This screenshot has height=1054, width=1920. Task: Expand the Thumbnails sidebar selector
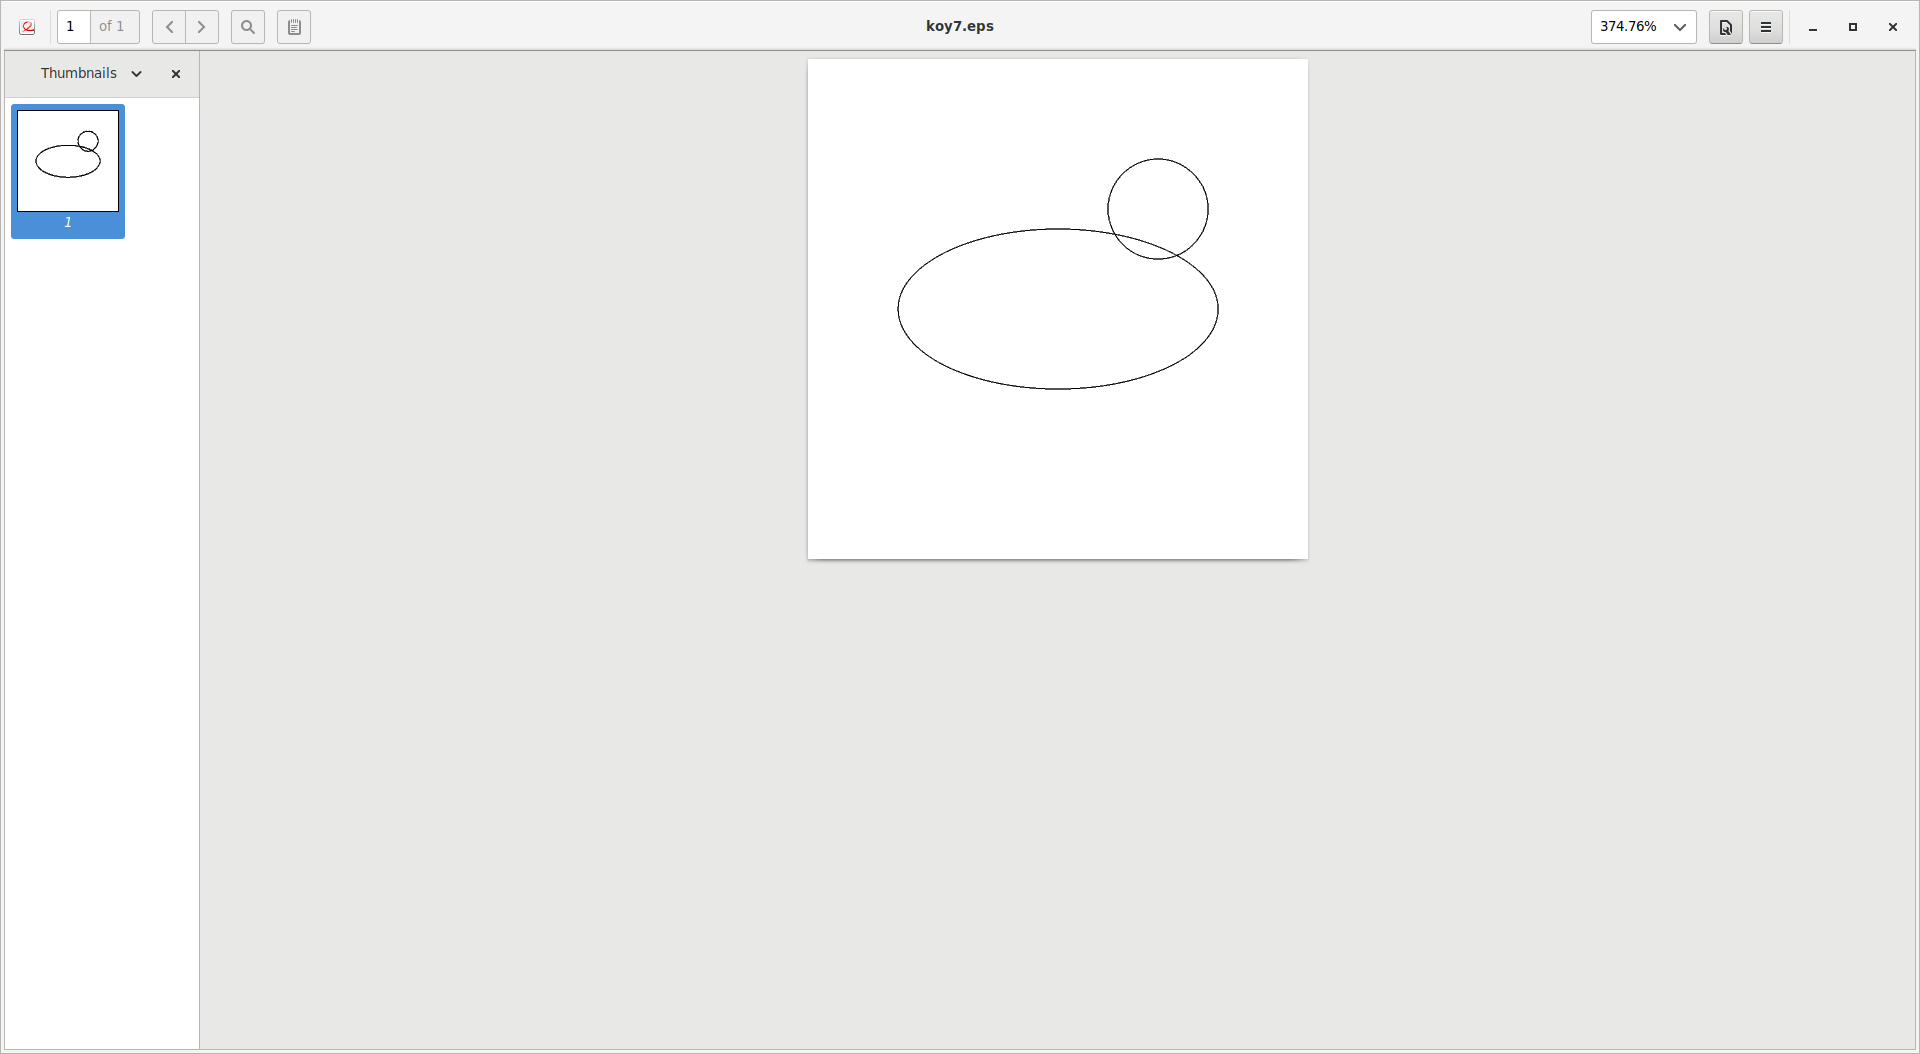coord(92,74)
